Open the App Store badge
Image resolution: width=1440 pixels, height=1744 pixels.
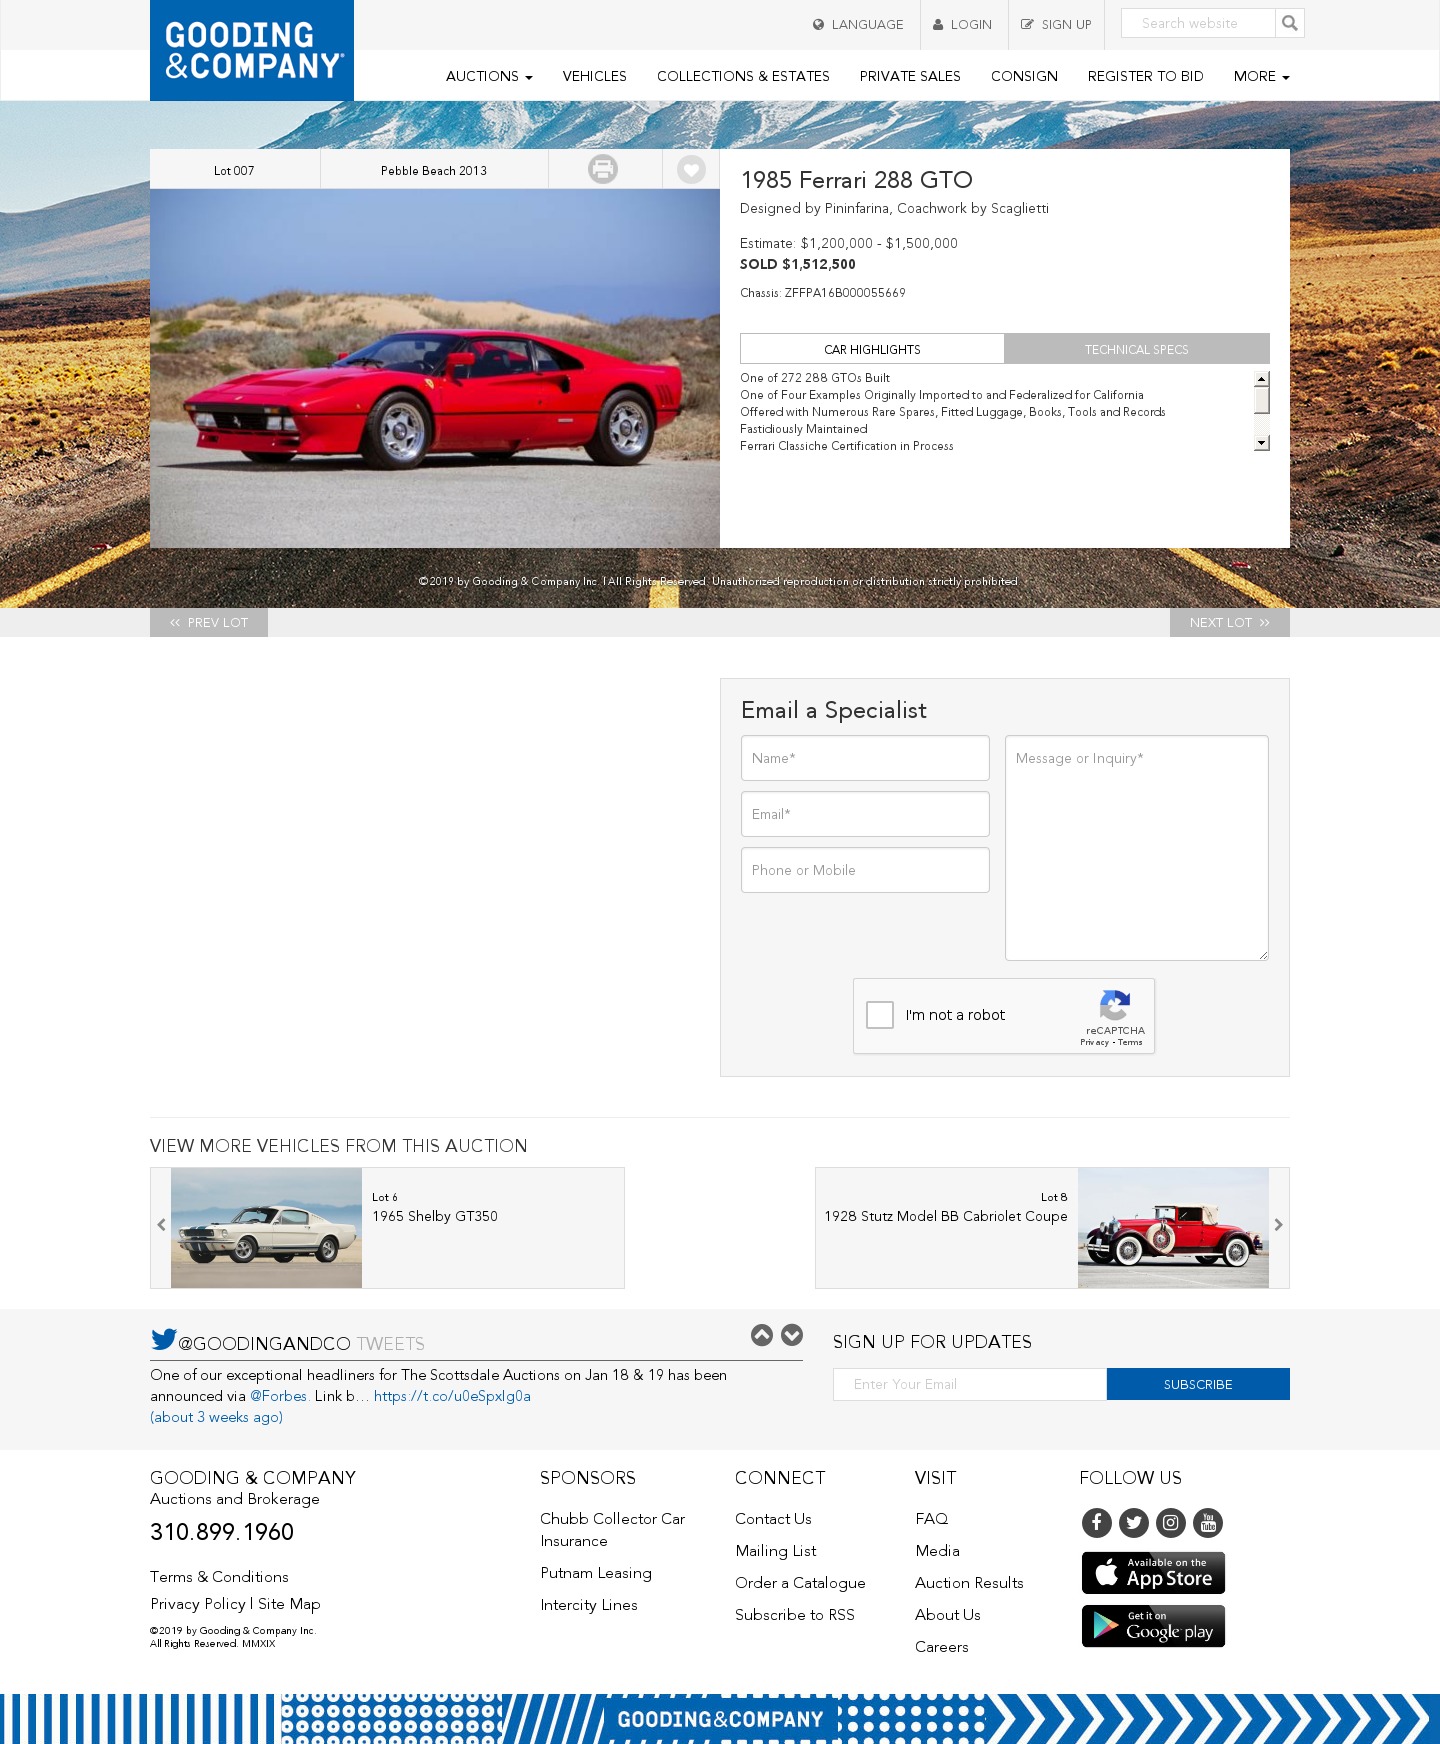pos(1154,1573)
